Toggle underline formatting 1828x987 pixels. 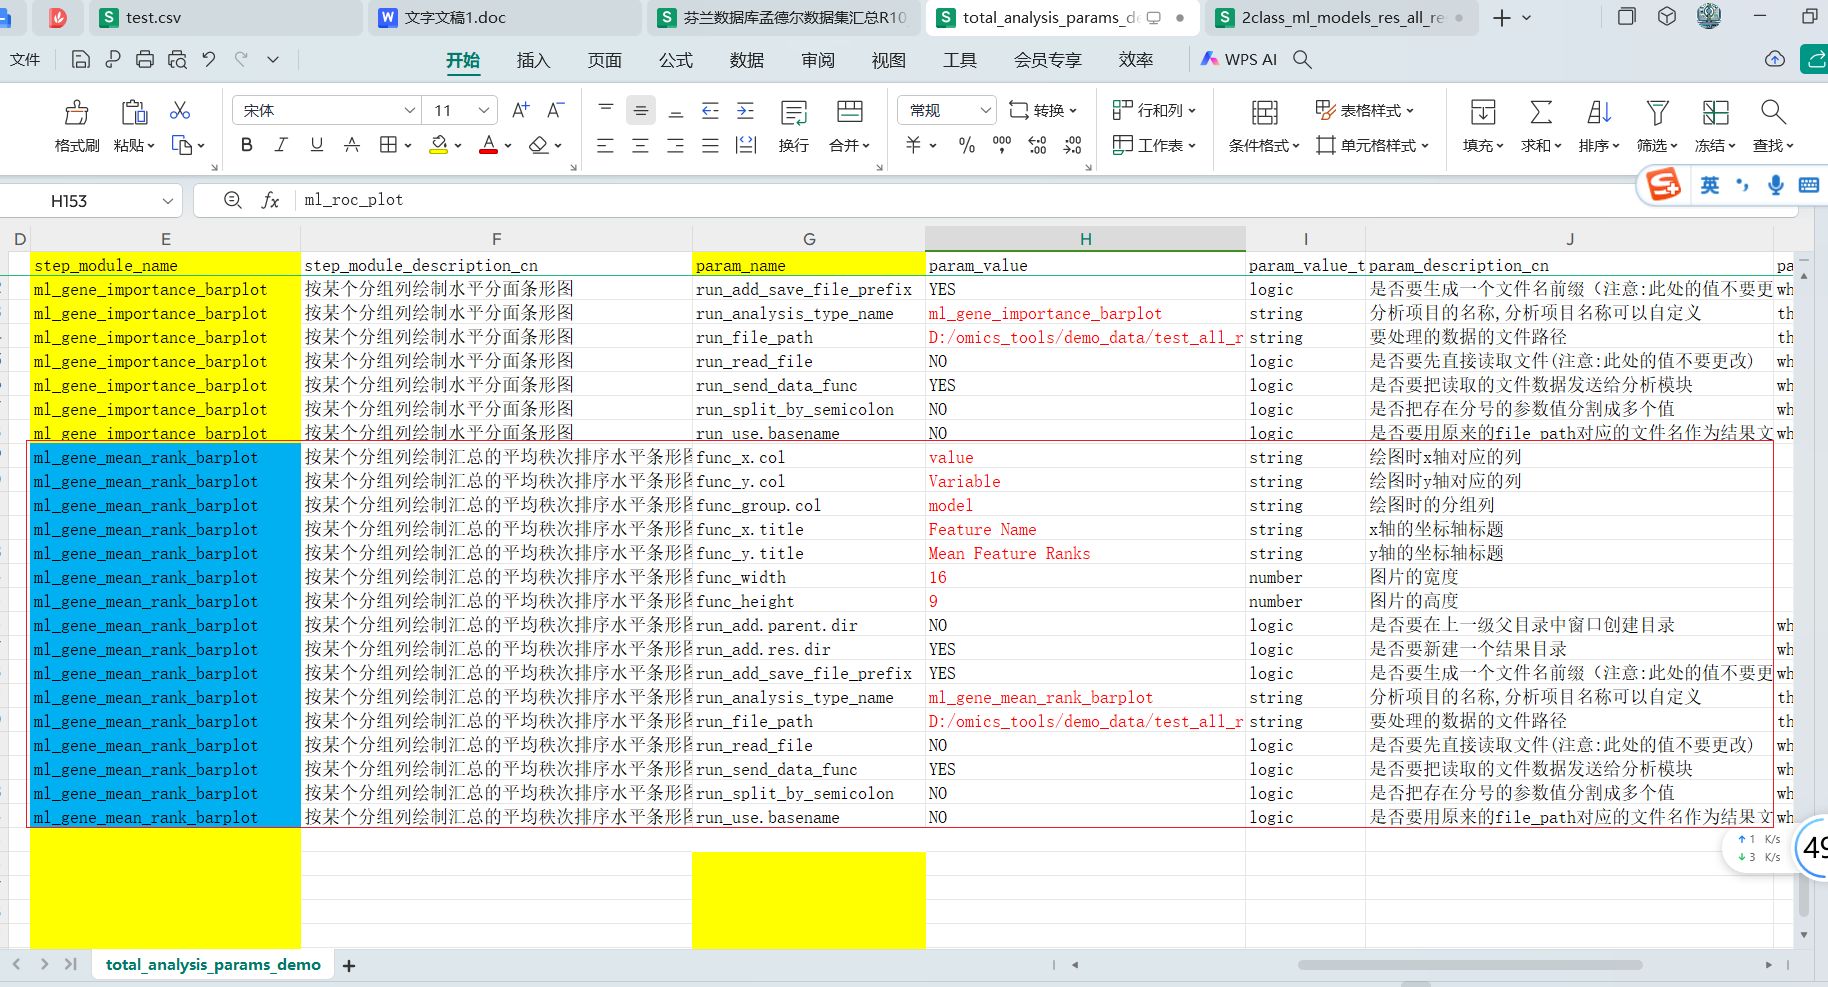coord(317,145)
